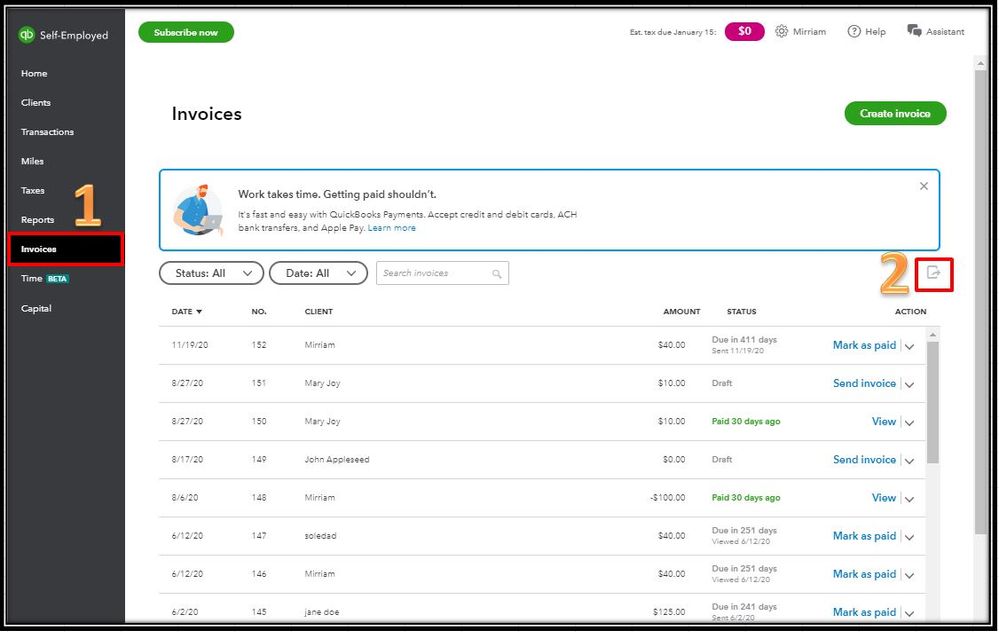Click amount -$100.00
The height and width of the screenshot is (632, 999).
click(668, 498)
